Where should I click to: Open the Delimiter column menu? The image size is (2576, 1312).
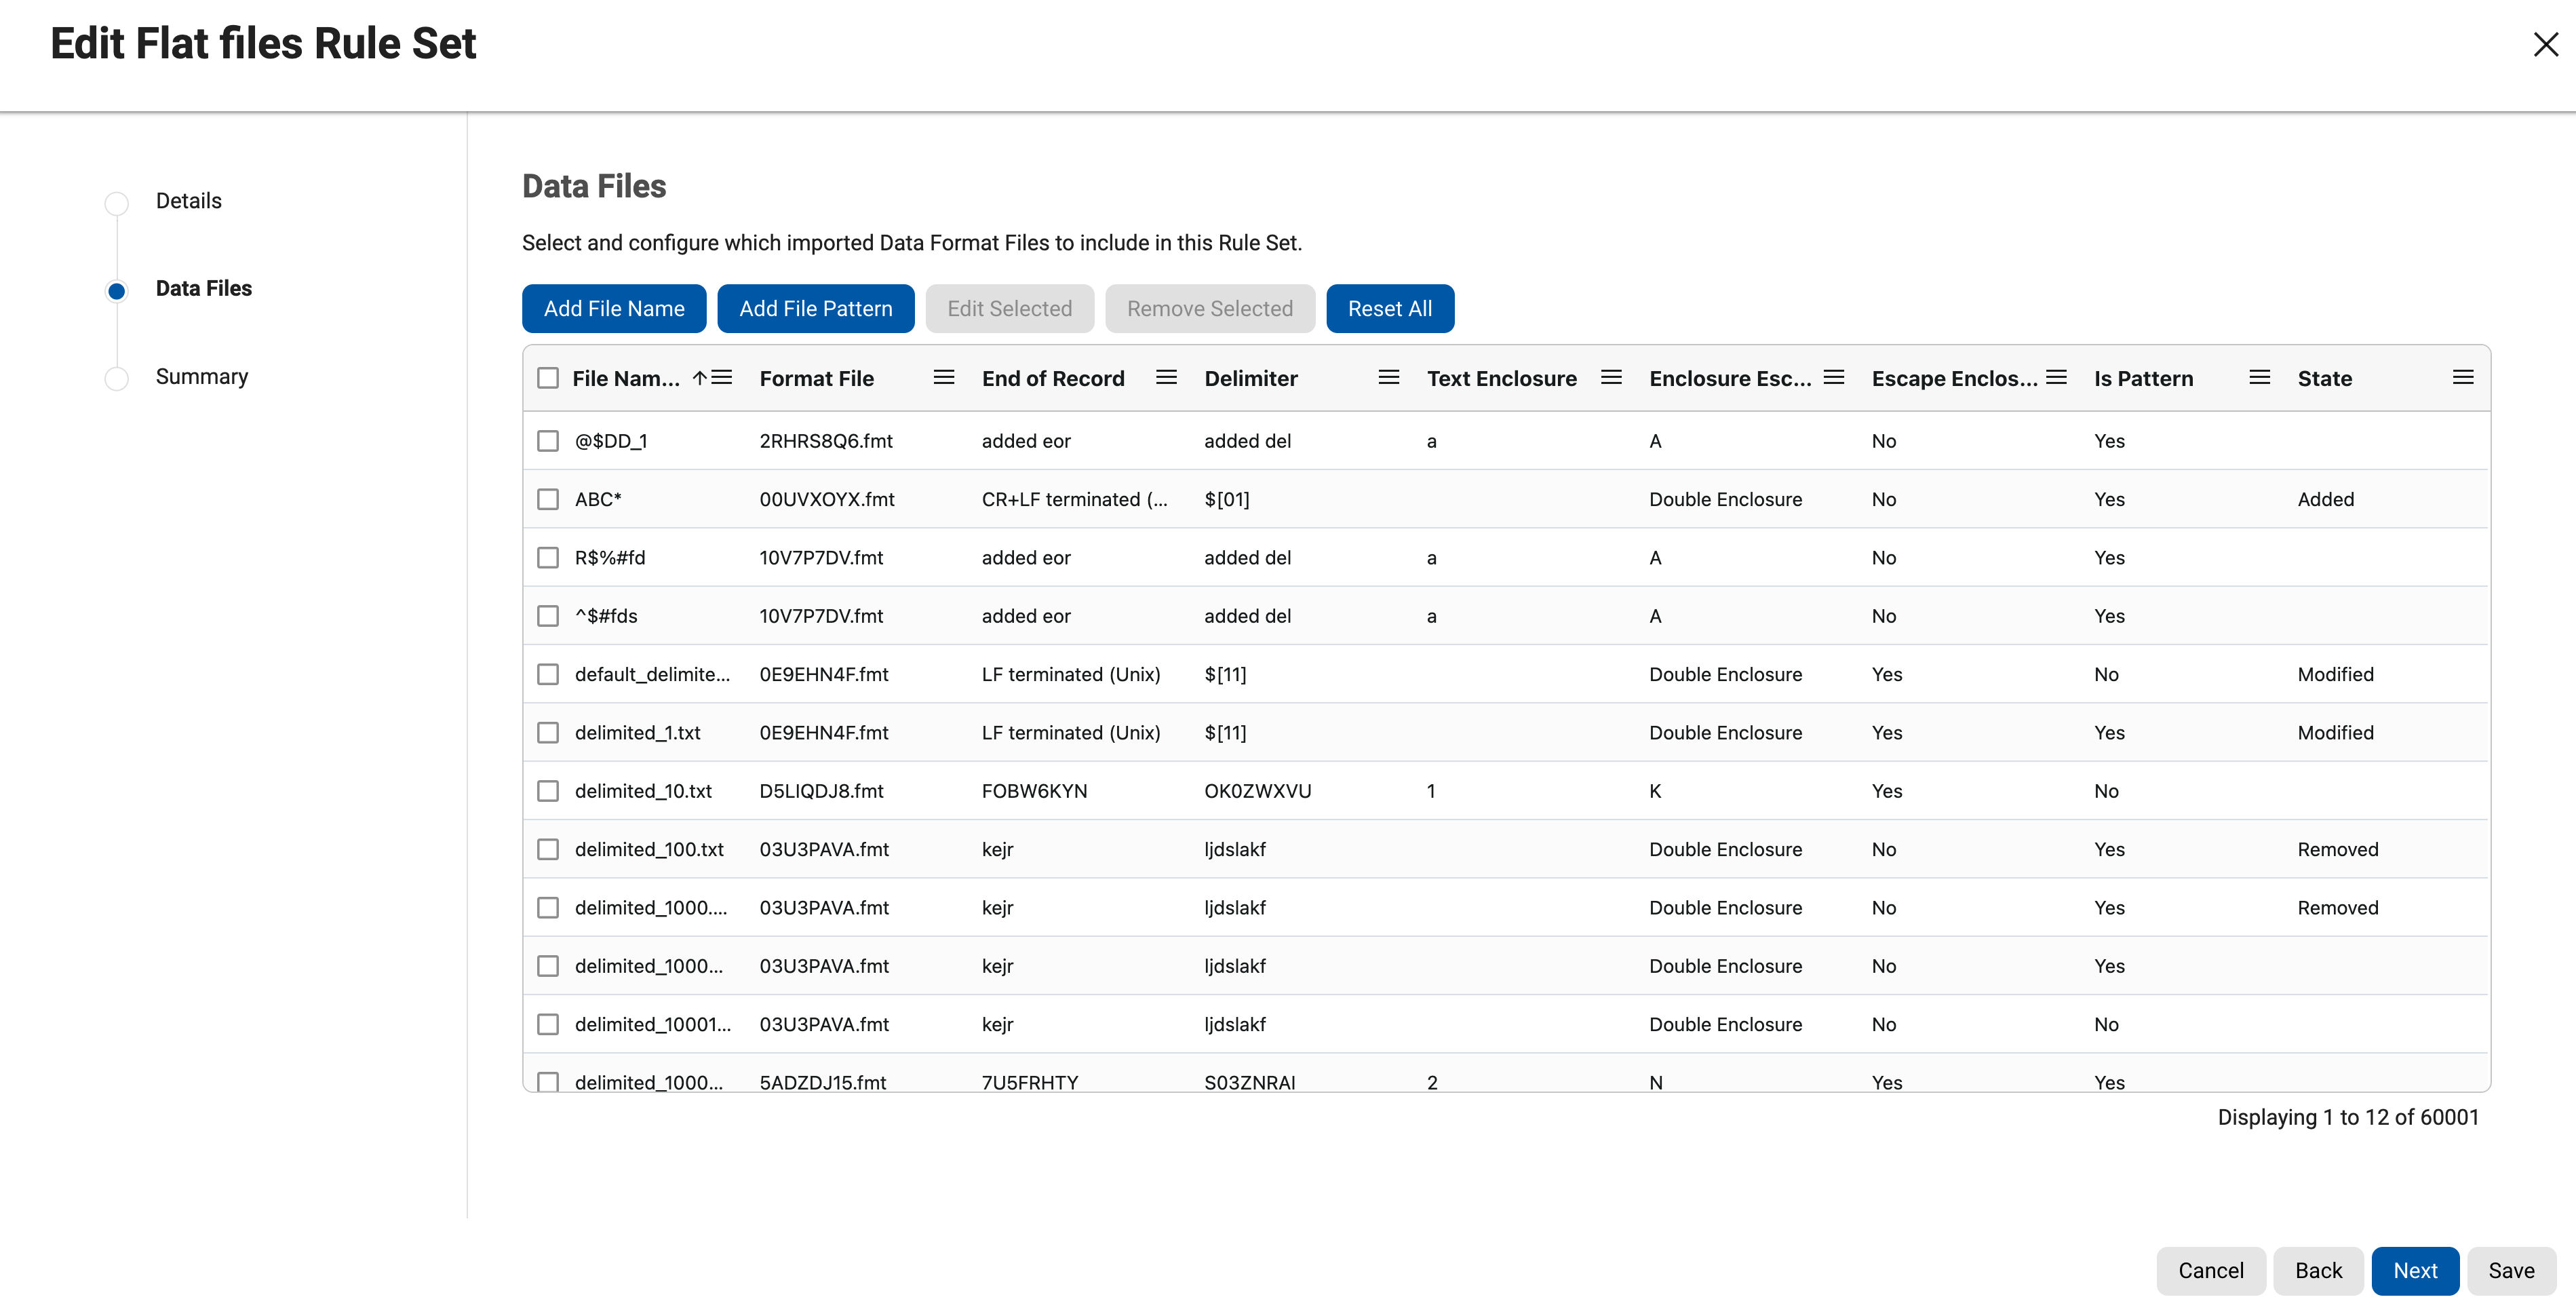[x=1388, y=377]
